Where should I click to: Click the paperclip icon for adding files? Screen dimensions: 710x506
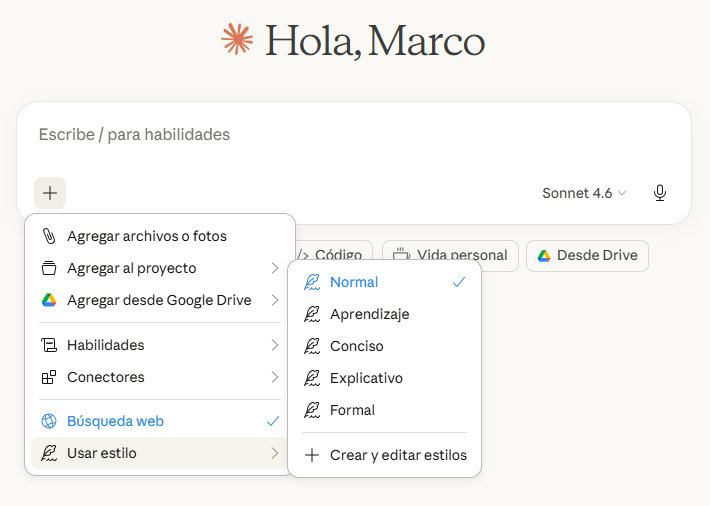tap(48, 236)
